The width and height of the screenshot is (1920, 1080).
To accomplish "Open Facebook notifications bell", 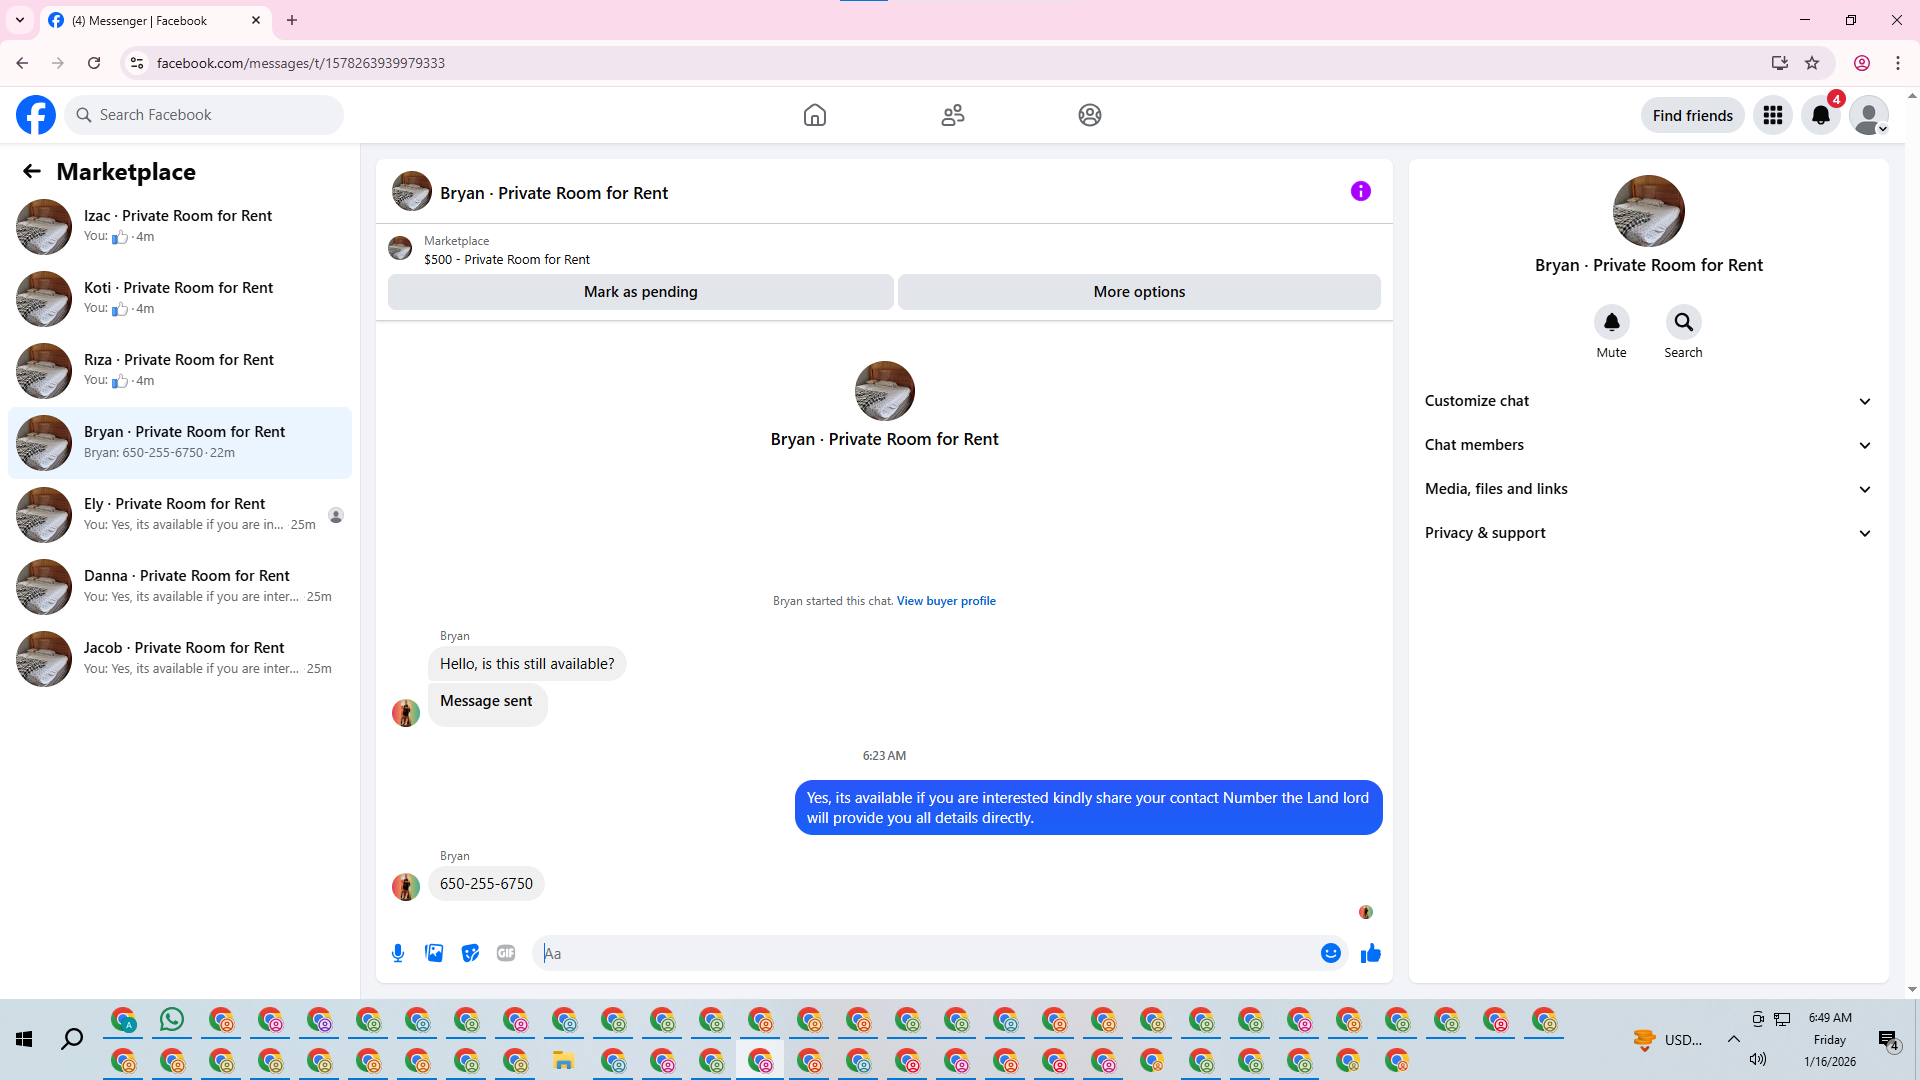I will point(1820,115).
